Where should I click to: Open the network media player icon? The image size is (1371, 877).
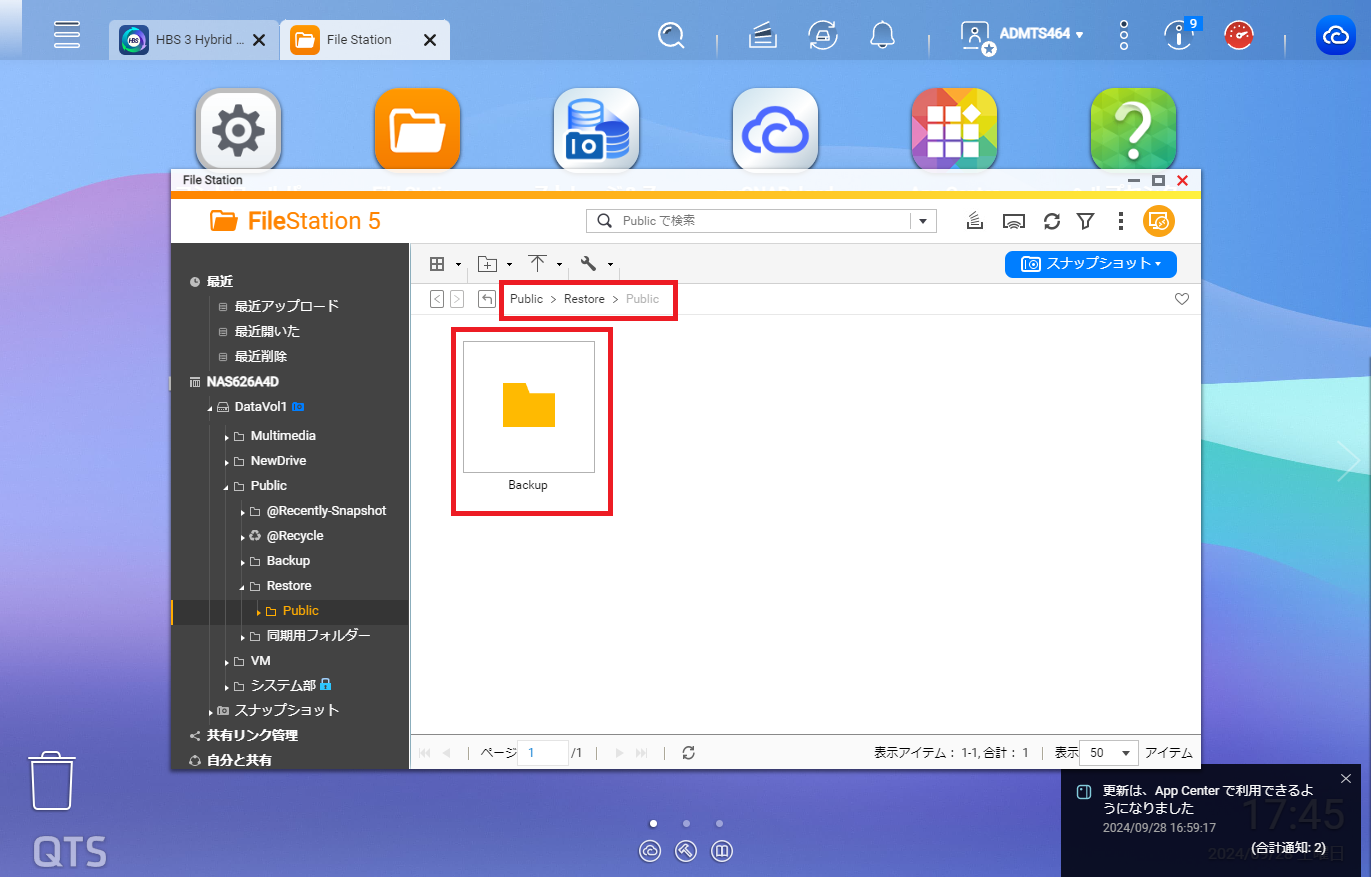[1014, 221]
